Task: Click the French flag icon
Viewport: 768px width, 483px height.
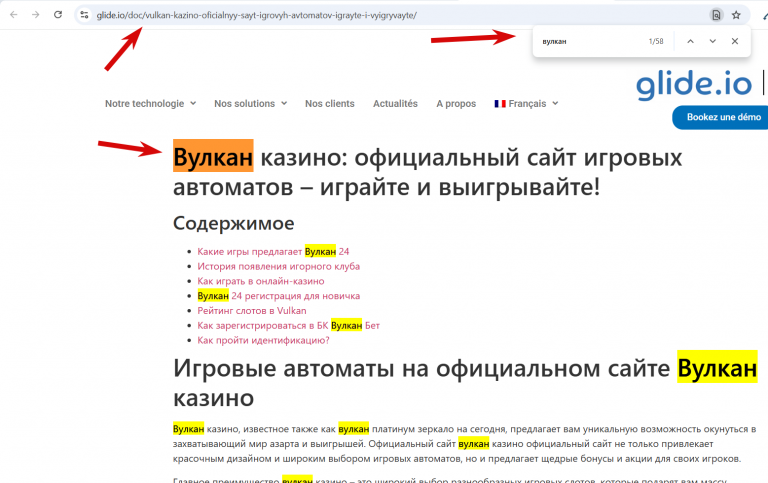Action: [500, 104]
